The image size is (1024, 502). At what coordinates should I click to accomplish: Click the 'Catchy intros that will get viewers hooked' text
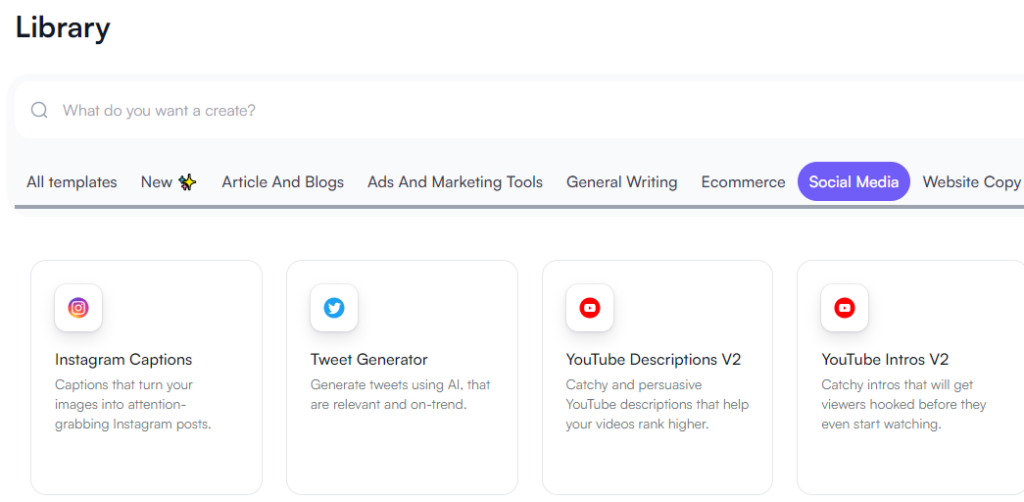coord(904,405)
